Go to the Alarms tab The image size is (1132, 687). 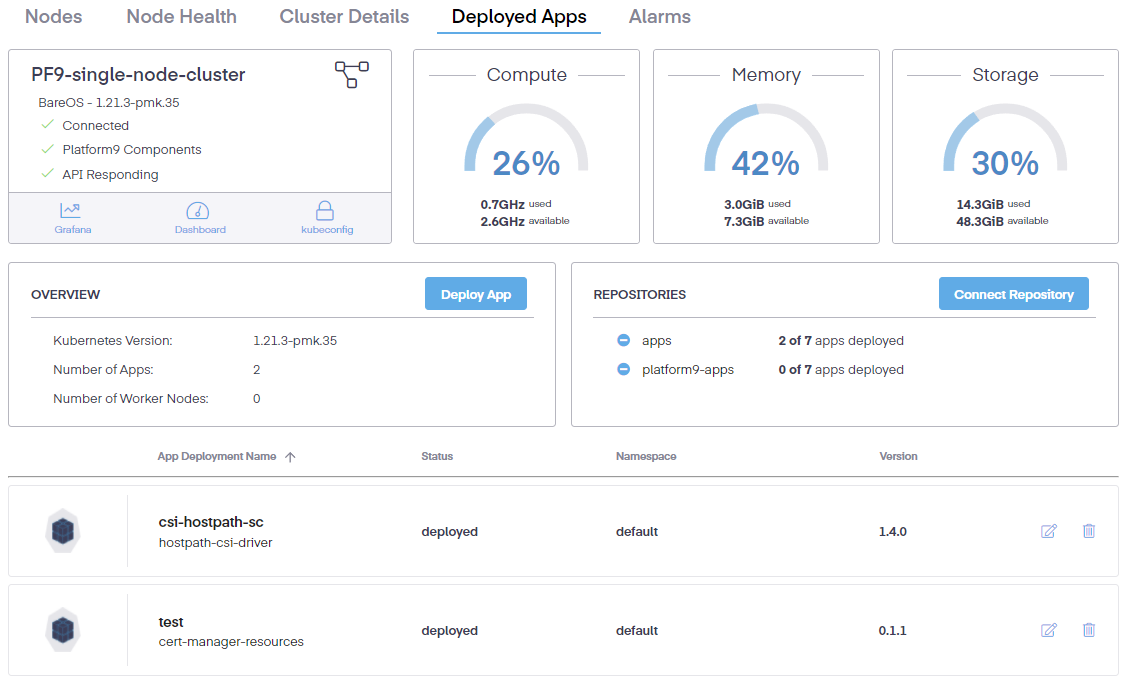[659, 17]
